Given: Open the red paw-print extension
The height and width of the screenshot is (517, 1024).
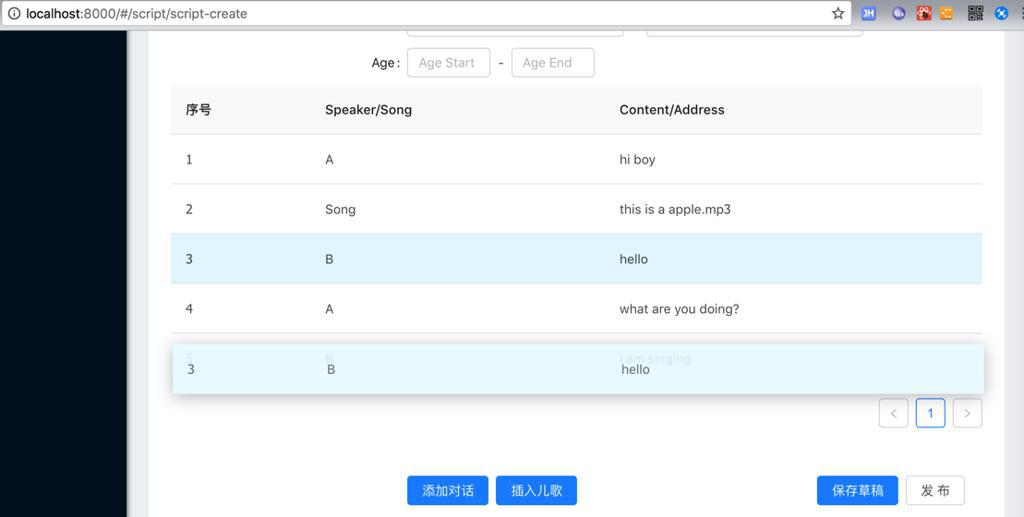Looking at the screenshot, I should (924, 14).
